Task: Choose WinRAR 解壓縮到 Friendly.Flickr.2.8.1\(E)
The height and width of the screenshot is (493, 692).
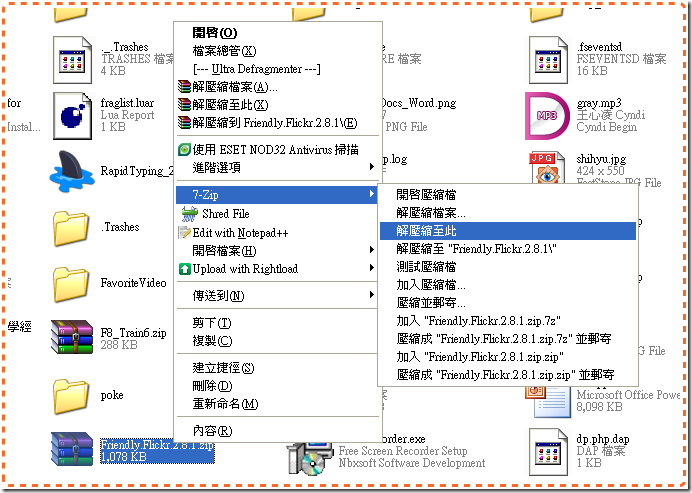Action: click(x=278, y=123)
